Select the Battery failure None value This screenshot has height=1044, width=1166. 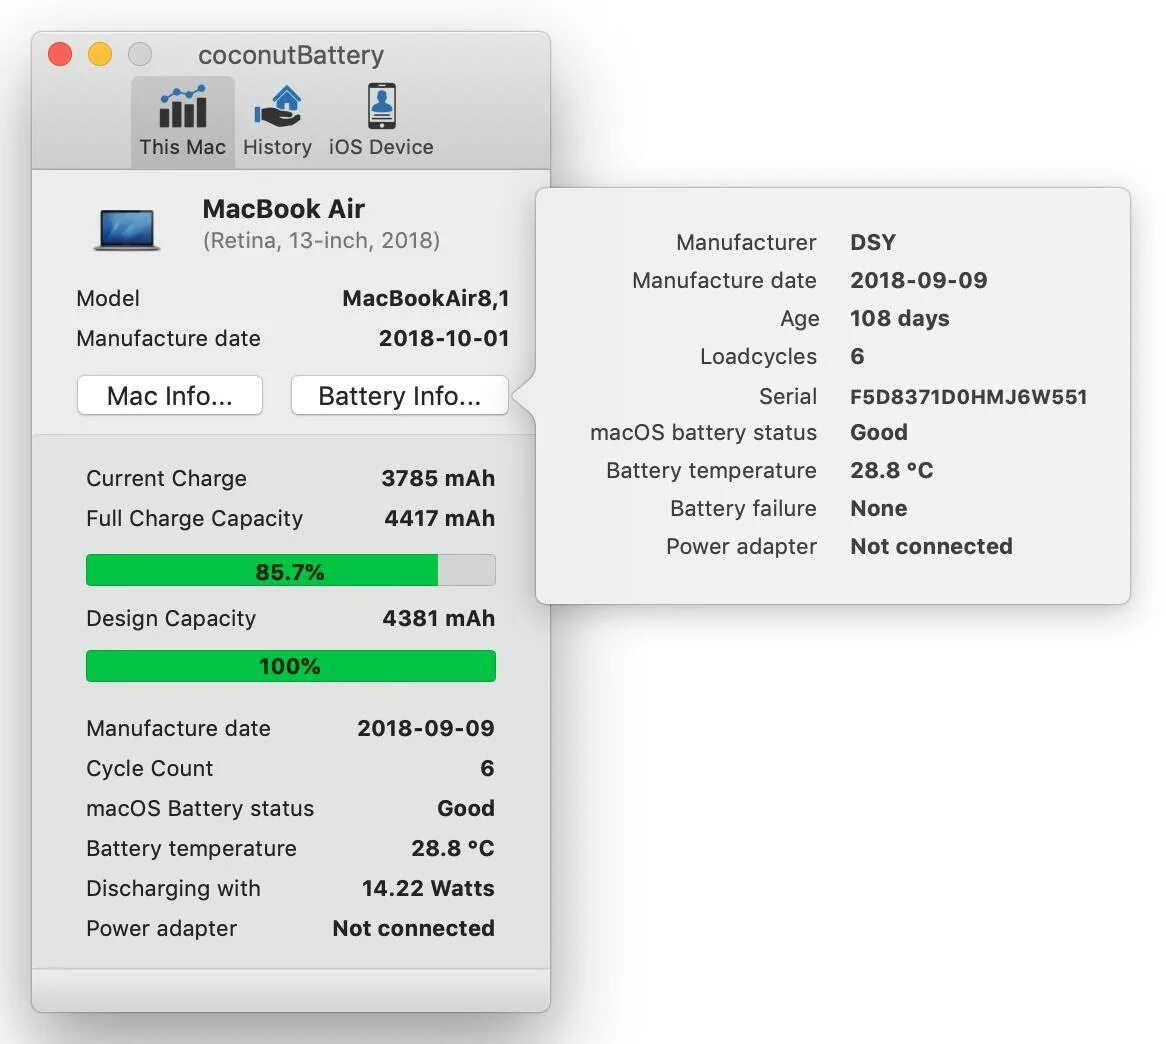879,508
